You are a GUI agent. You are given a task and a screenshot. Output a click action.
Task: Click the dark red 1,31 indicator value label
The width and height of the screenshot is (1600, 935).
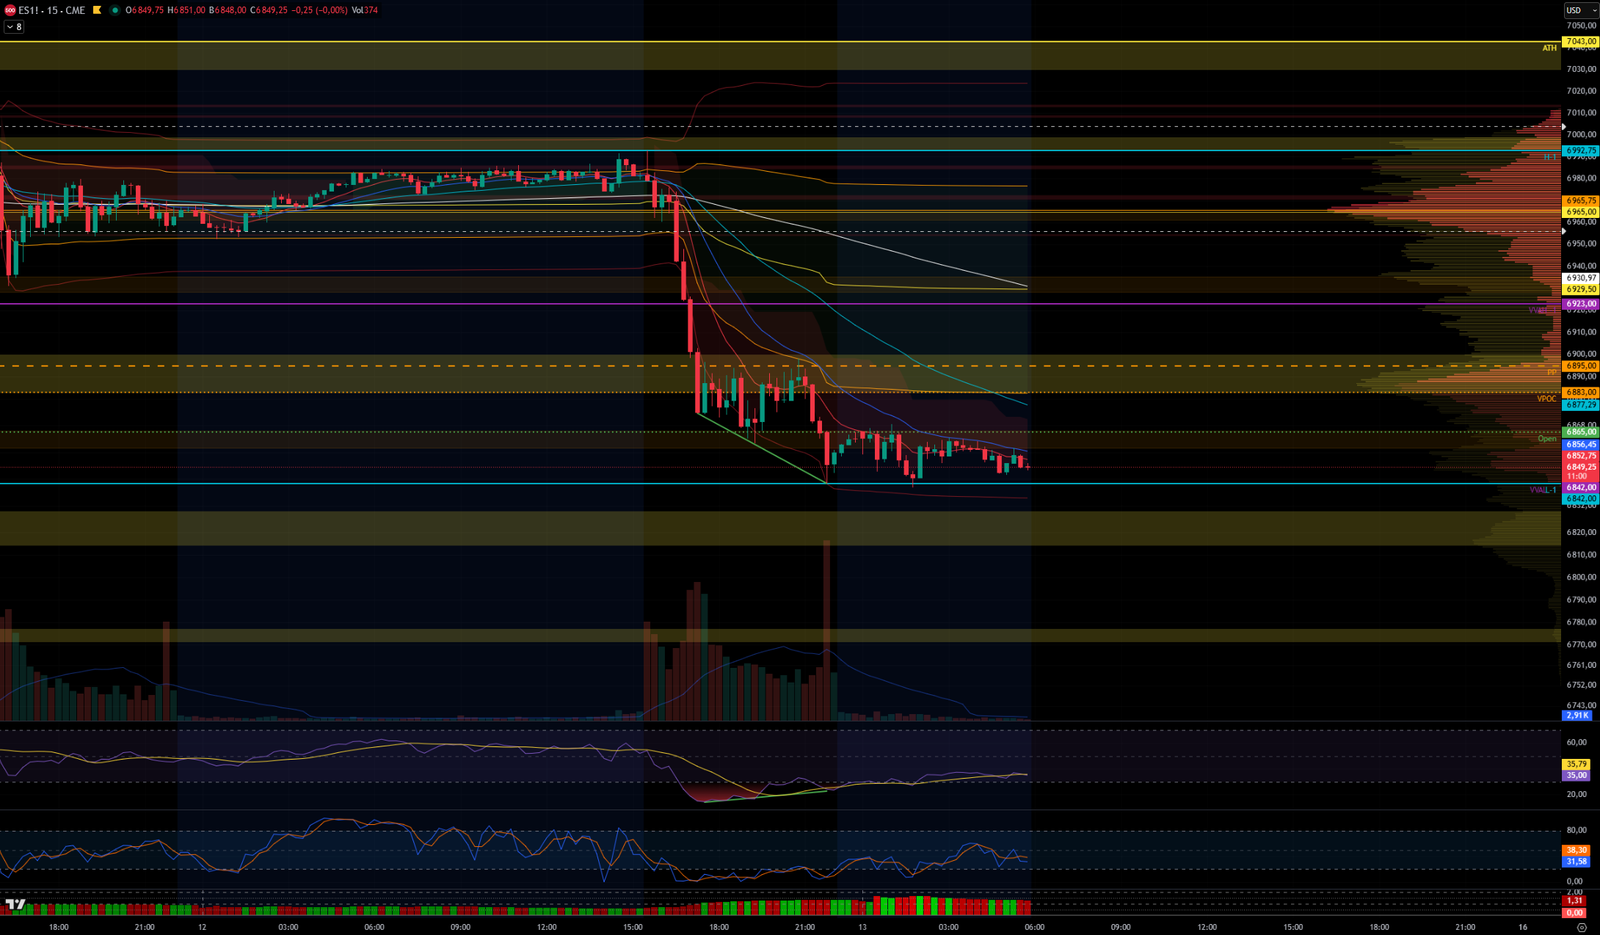pos(1575,901)
